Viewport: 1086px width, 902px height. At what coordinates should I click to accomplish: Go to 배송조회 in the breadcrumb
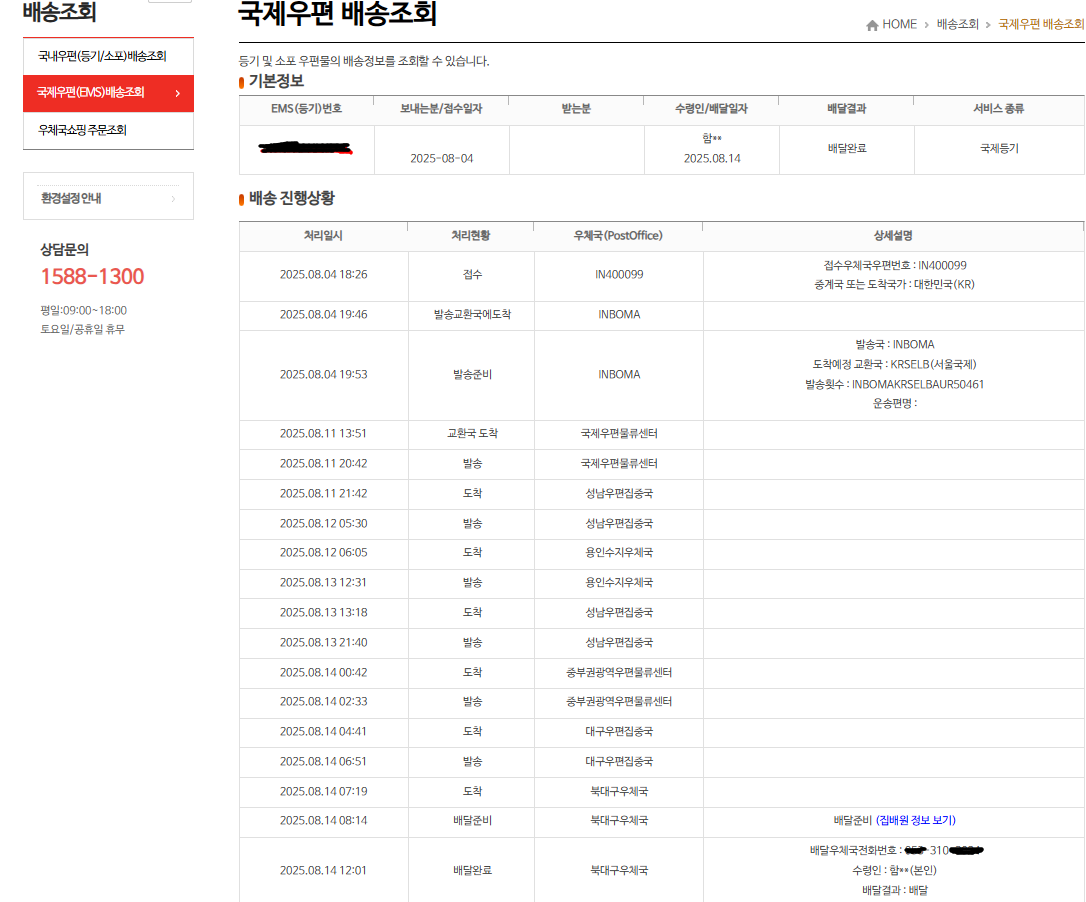(957, 25)
